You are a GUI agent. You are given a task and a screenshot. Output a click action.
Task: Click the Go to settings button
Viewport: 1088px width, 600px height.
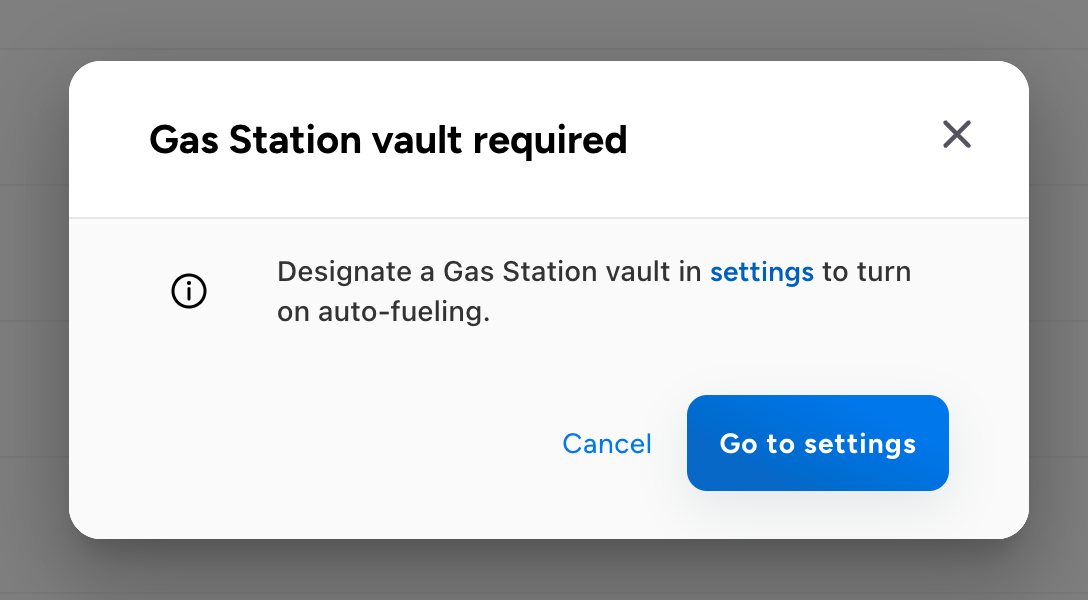click(x=817, y=443)
